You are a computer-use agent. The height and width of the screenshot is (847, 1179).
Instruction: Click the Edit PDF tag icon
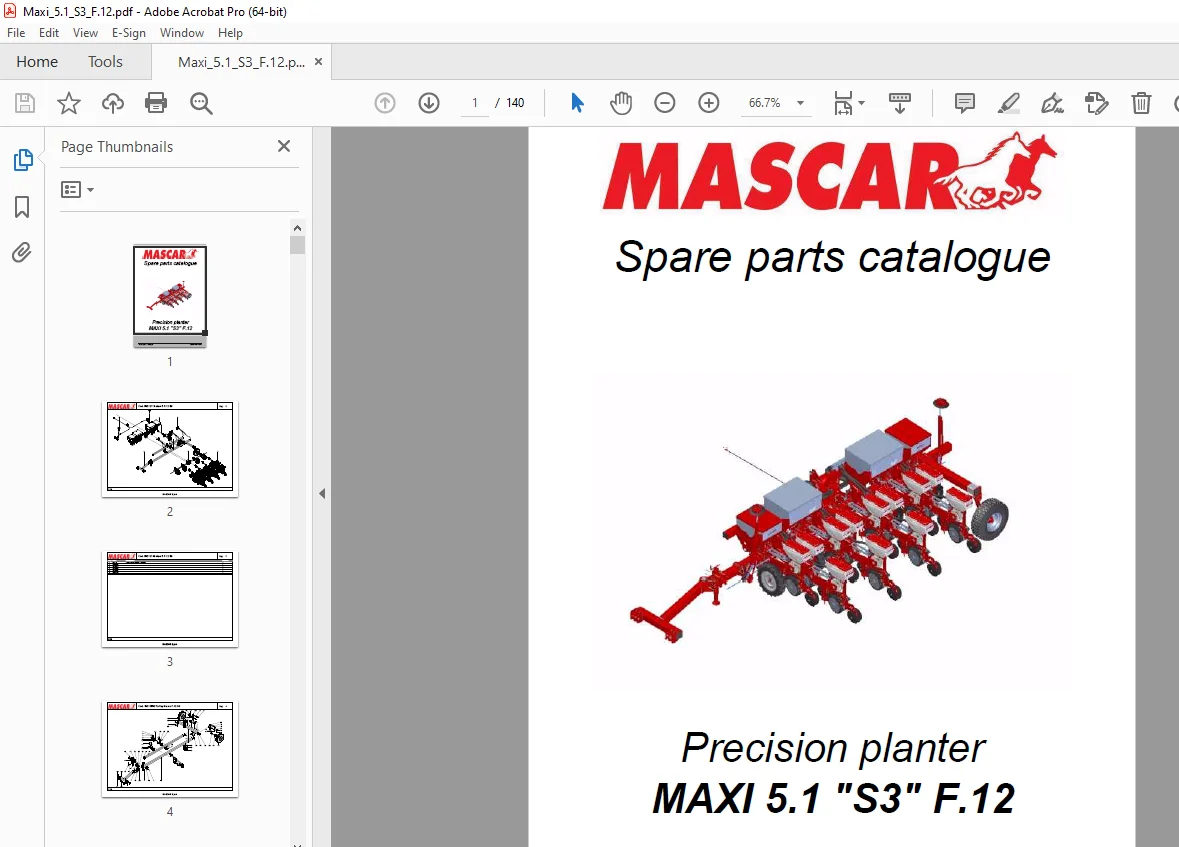click(x=1096, y=103)
